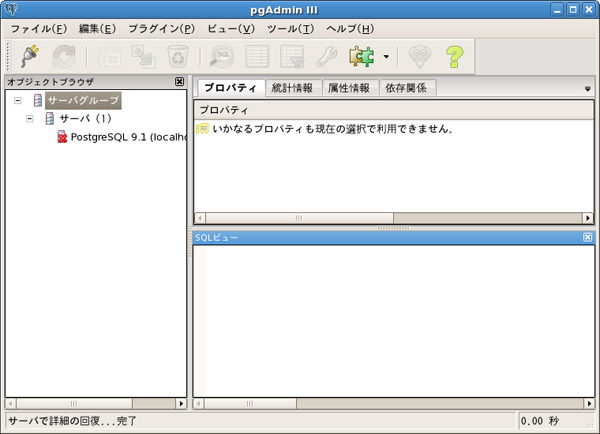Image resolution: width=600 pixels, height=434 pixels.
Task: Open the ビュー(V) menu
Action: 231,29
